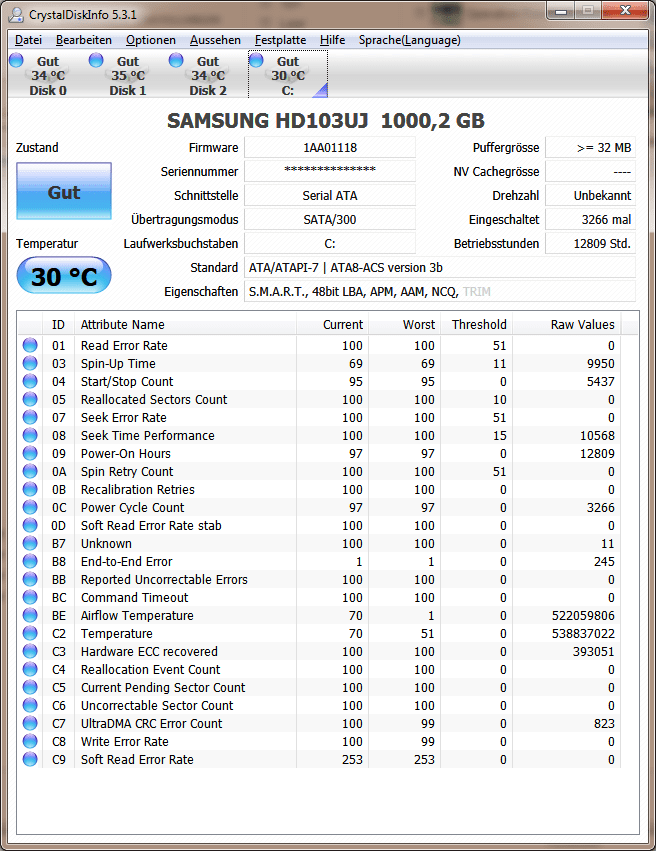Click the Standard field ATA/ATAPI-7
Viewport: 656px width, 851px height.
440,268
